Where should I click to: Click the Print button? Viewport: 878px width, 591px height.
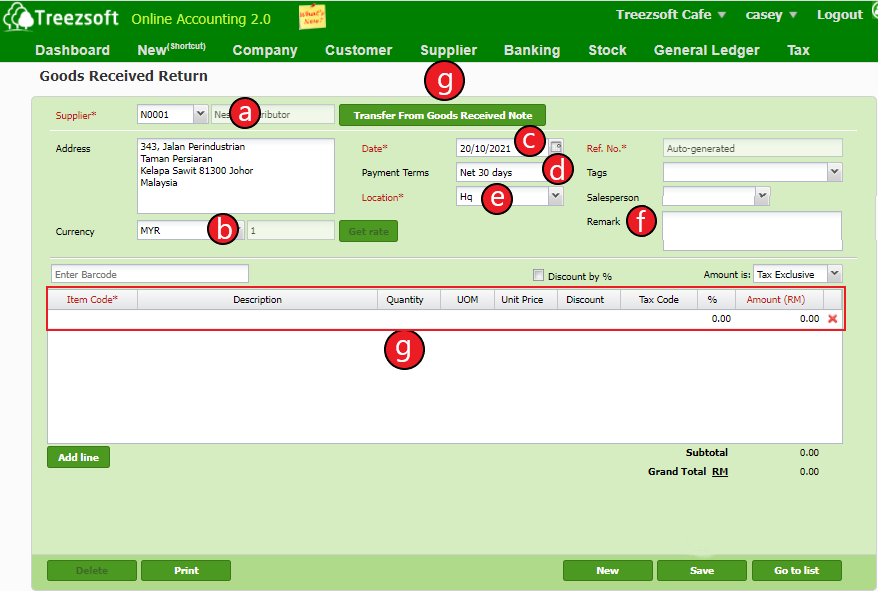pos(186,570)
